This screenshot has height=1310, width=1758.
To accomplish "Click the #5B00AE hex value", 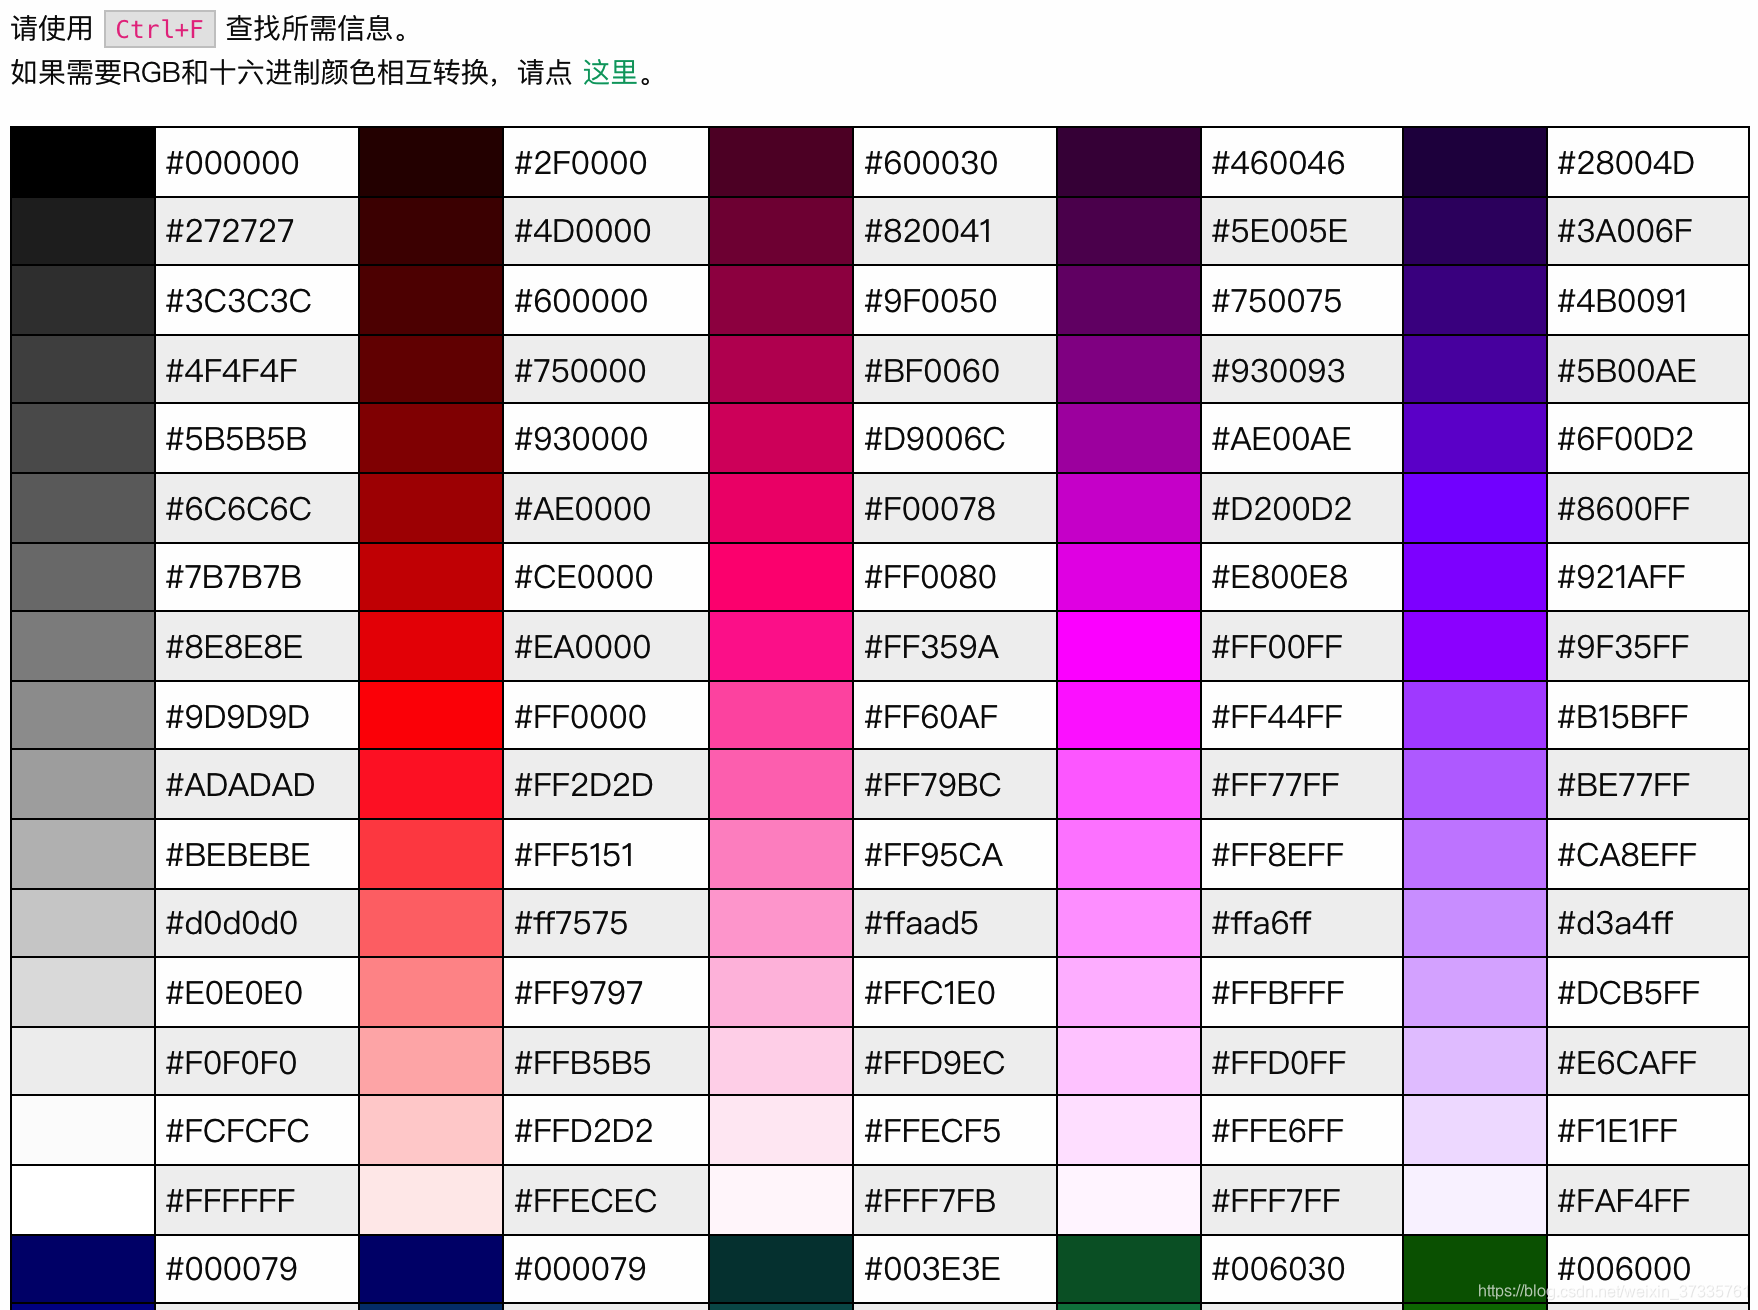I will click(x=1627, y=371).
